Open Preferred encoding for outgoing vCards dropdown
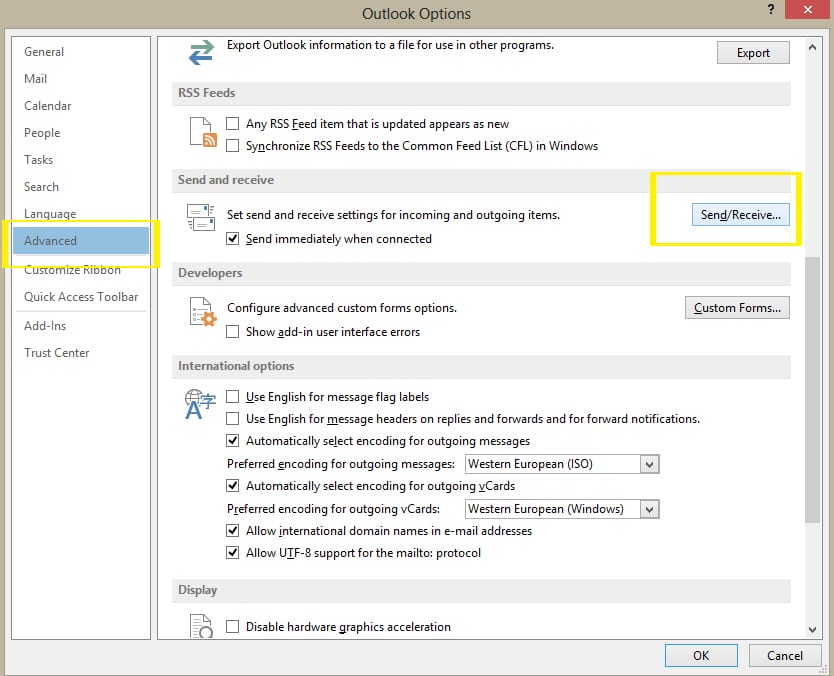 point(649,510)
